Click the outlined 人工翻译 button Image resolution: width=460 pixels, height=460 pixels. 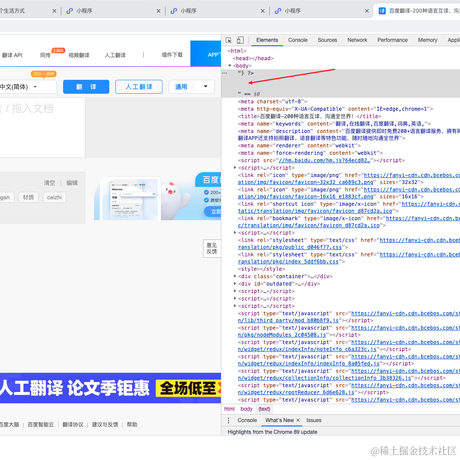tap(139, 87)
